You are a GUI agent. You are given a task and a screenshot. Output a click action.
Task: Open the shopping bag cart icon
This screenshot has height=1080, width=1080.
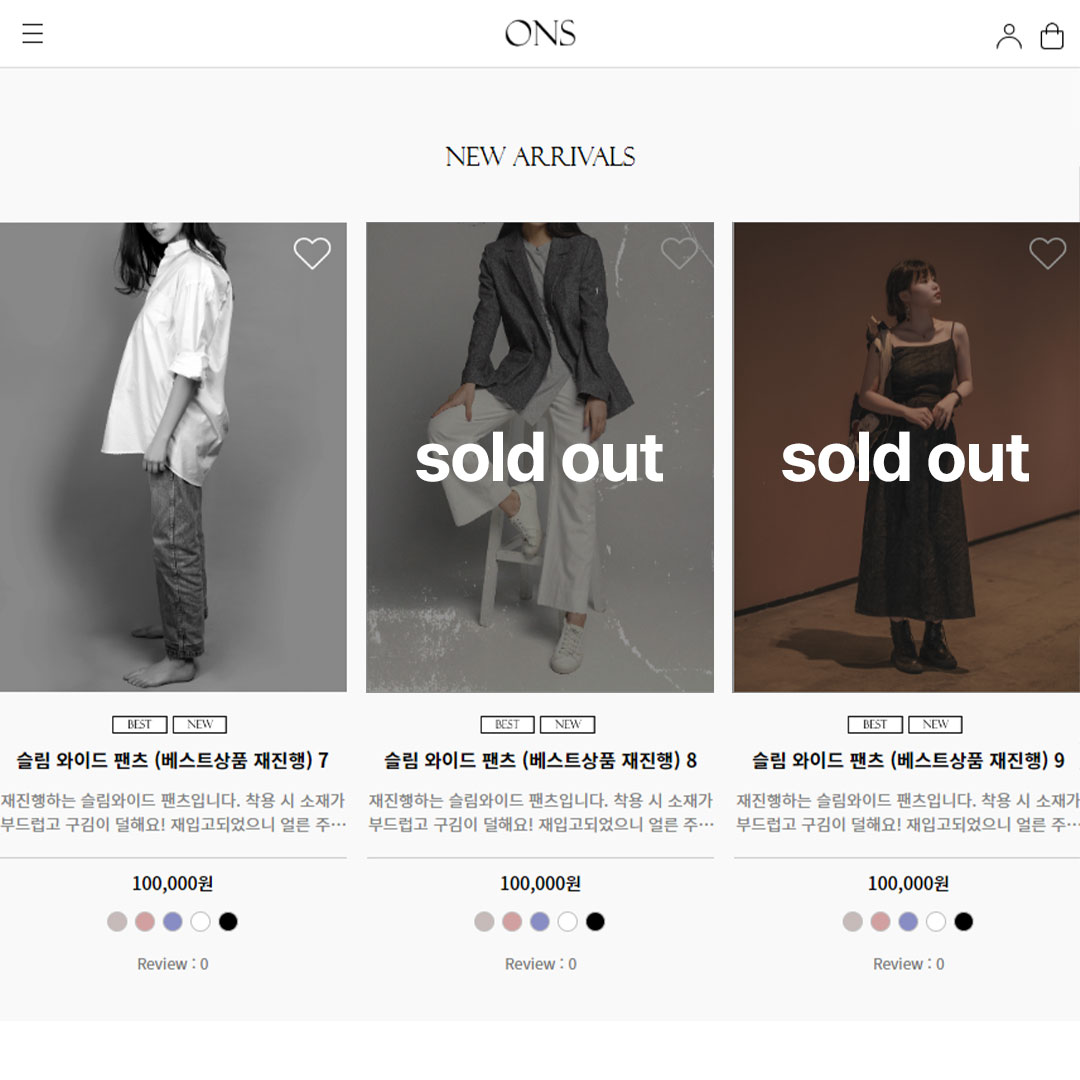coord(1052,36)
